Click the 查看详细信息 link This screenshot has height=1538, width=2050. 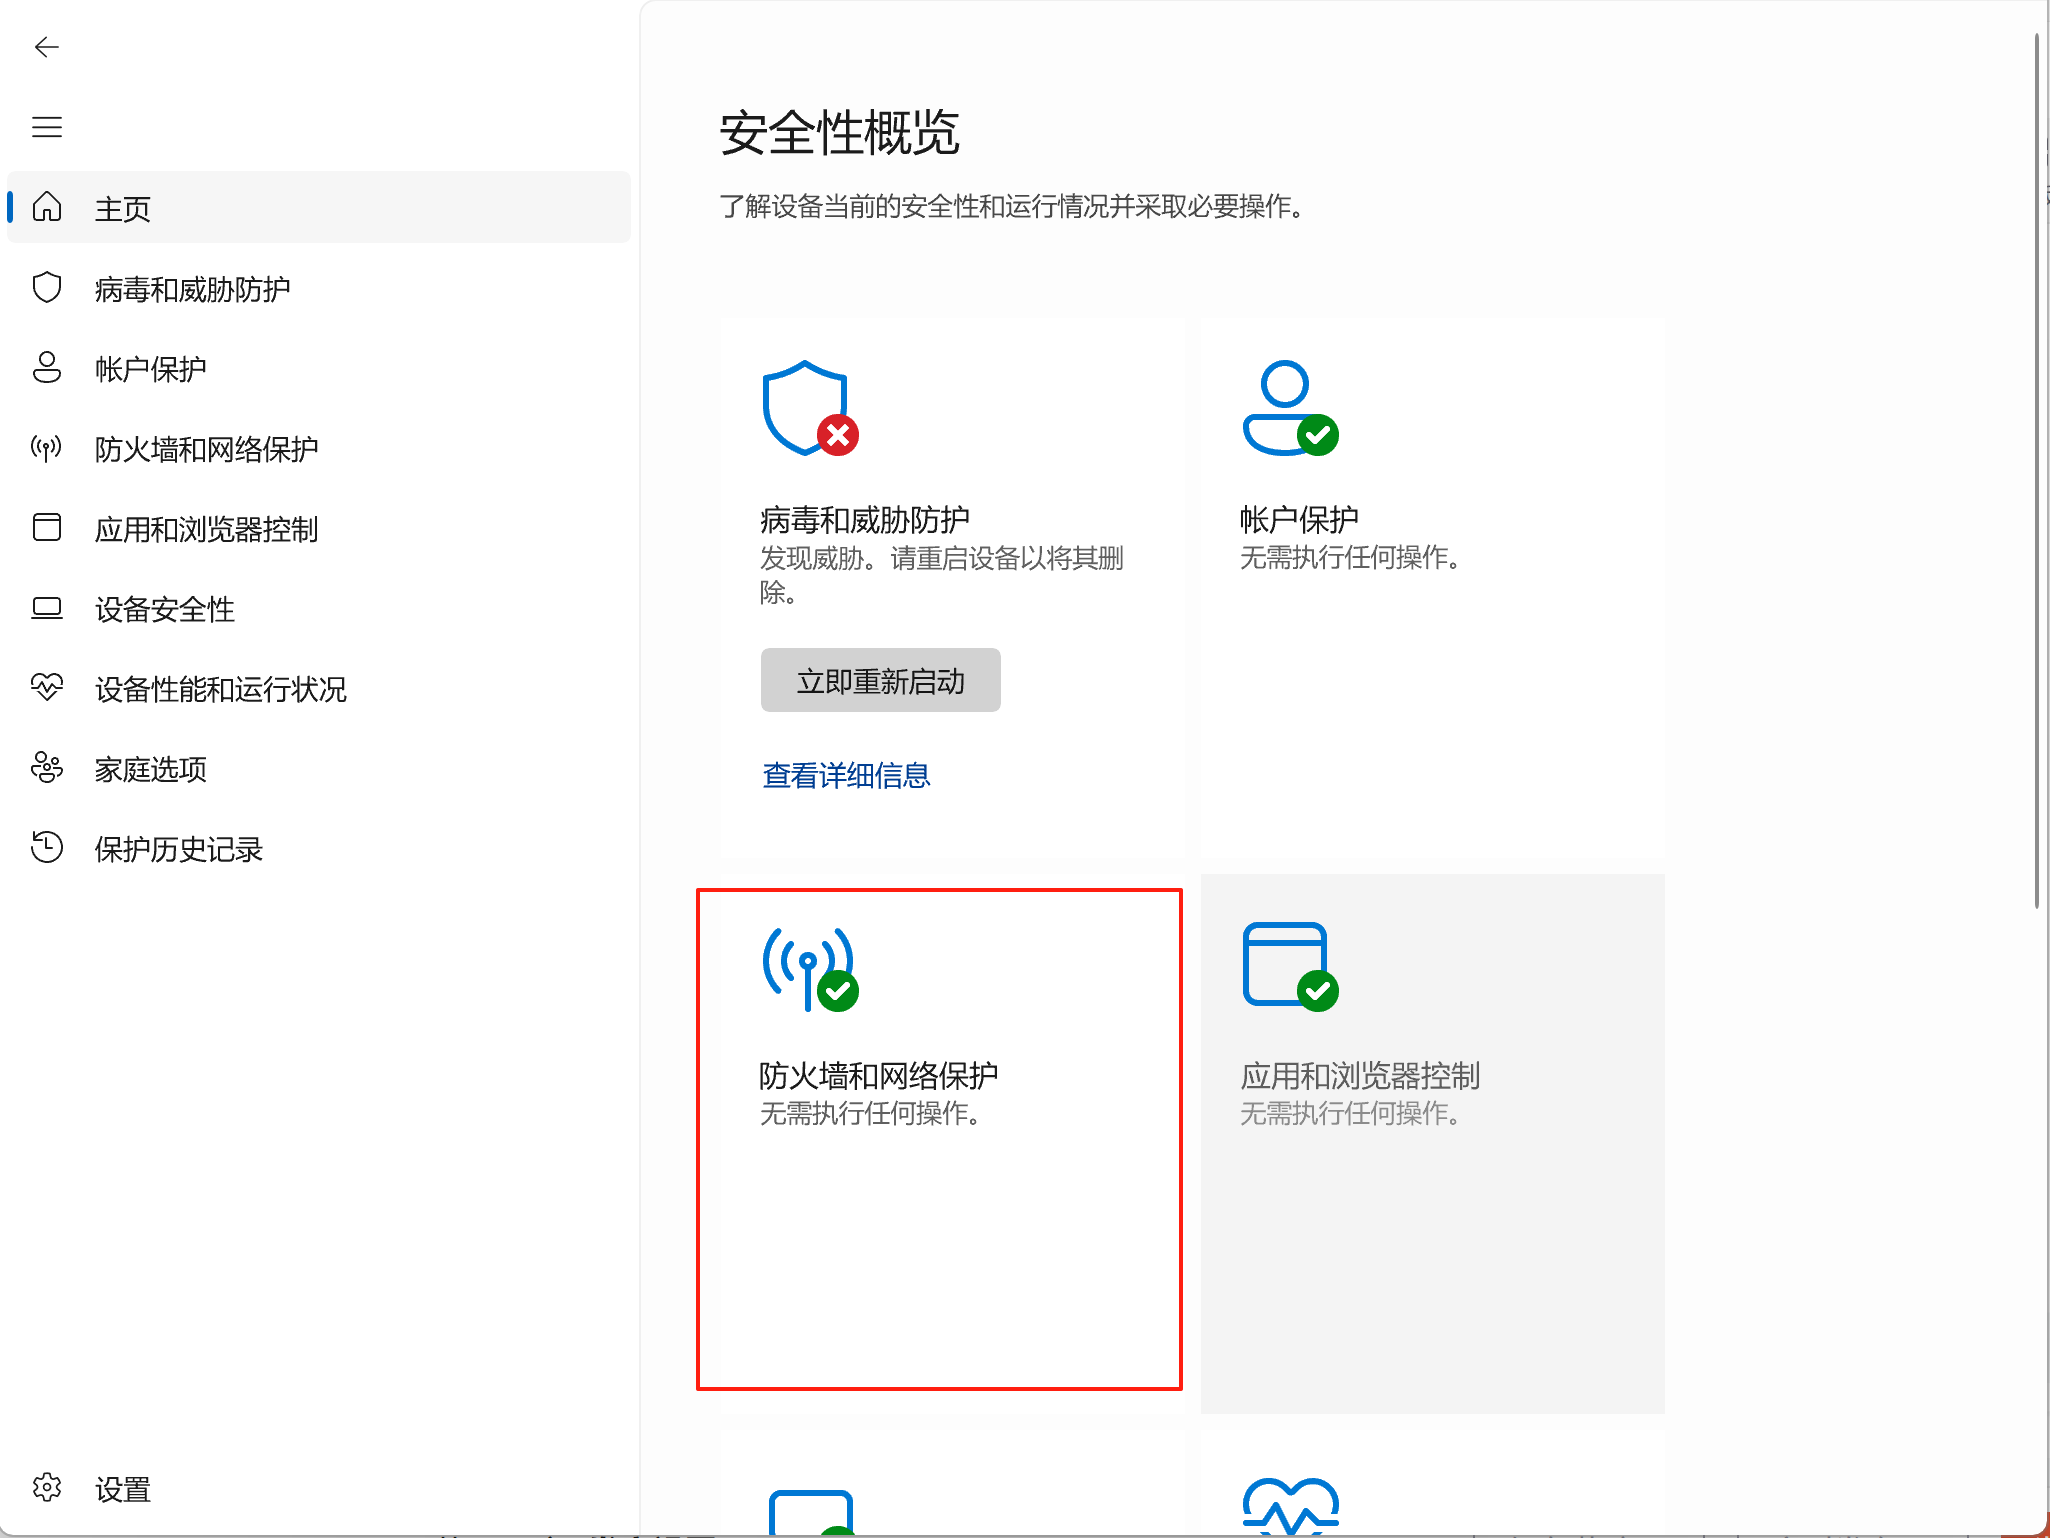click(x=846, y=775)
